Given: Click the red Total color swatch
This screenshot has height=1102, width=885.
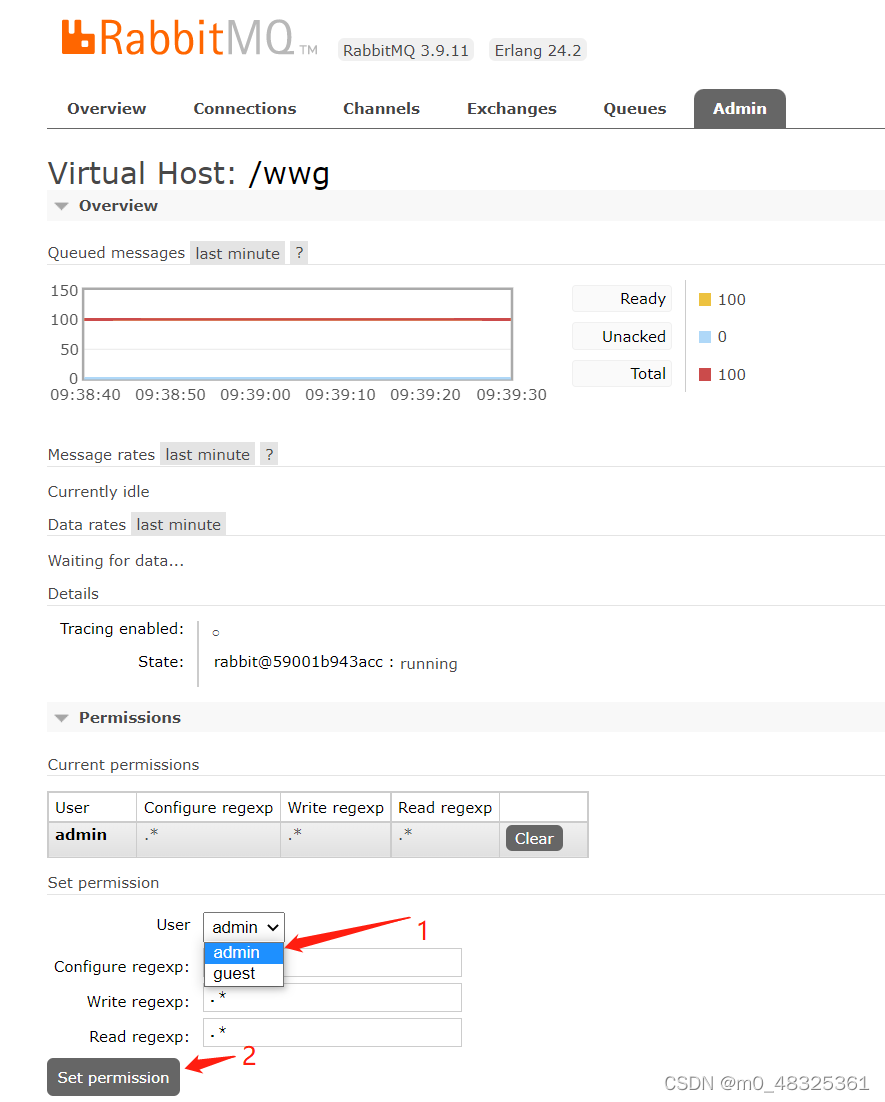Looking at the screenshot, I should (705, 375).
